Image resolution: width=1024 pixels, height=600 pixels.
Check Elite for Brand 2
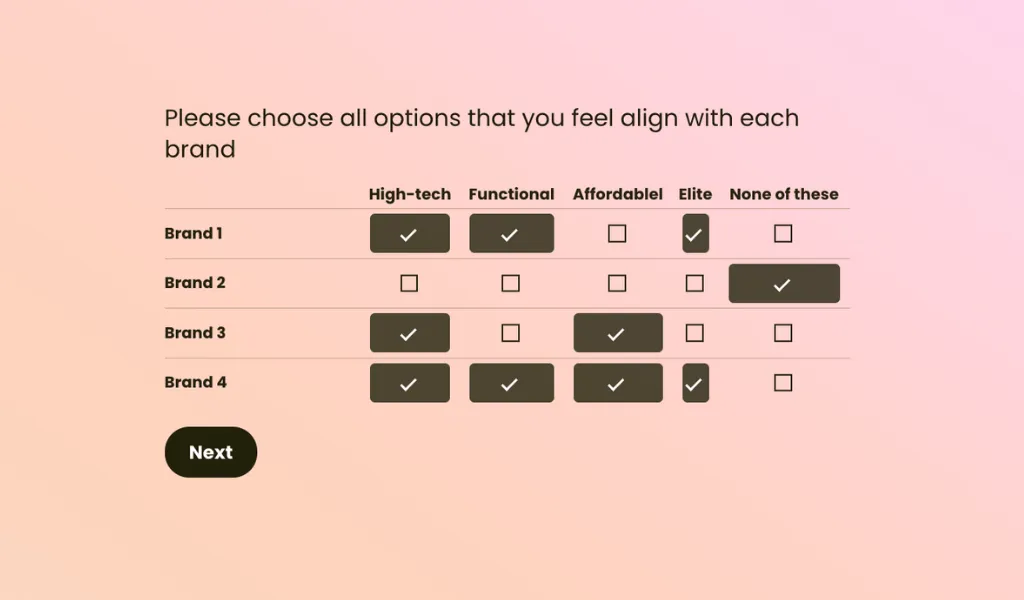point(695,283)
